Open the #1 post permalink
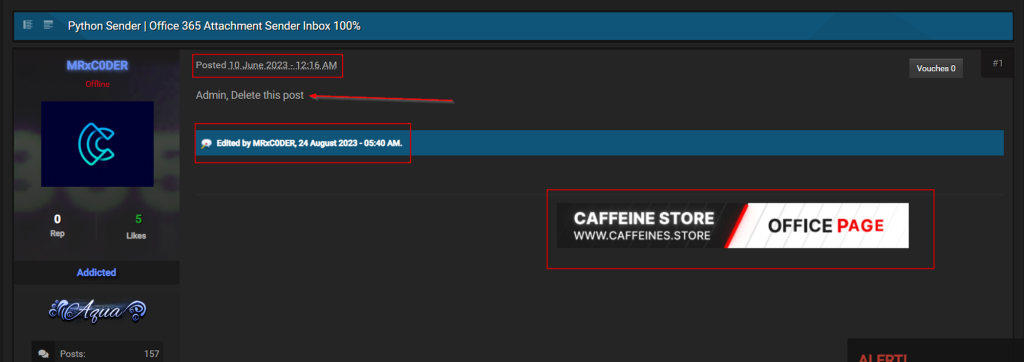1024x362 pixels. click(997, 63)
